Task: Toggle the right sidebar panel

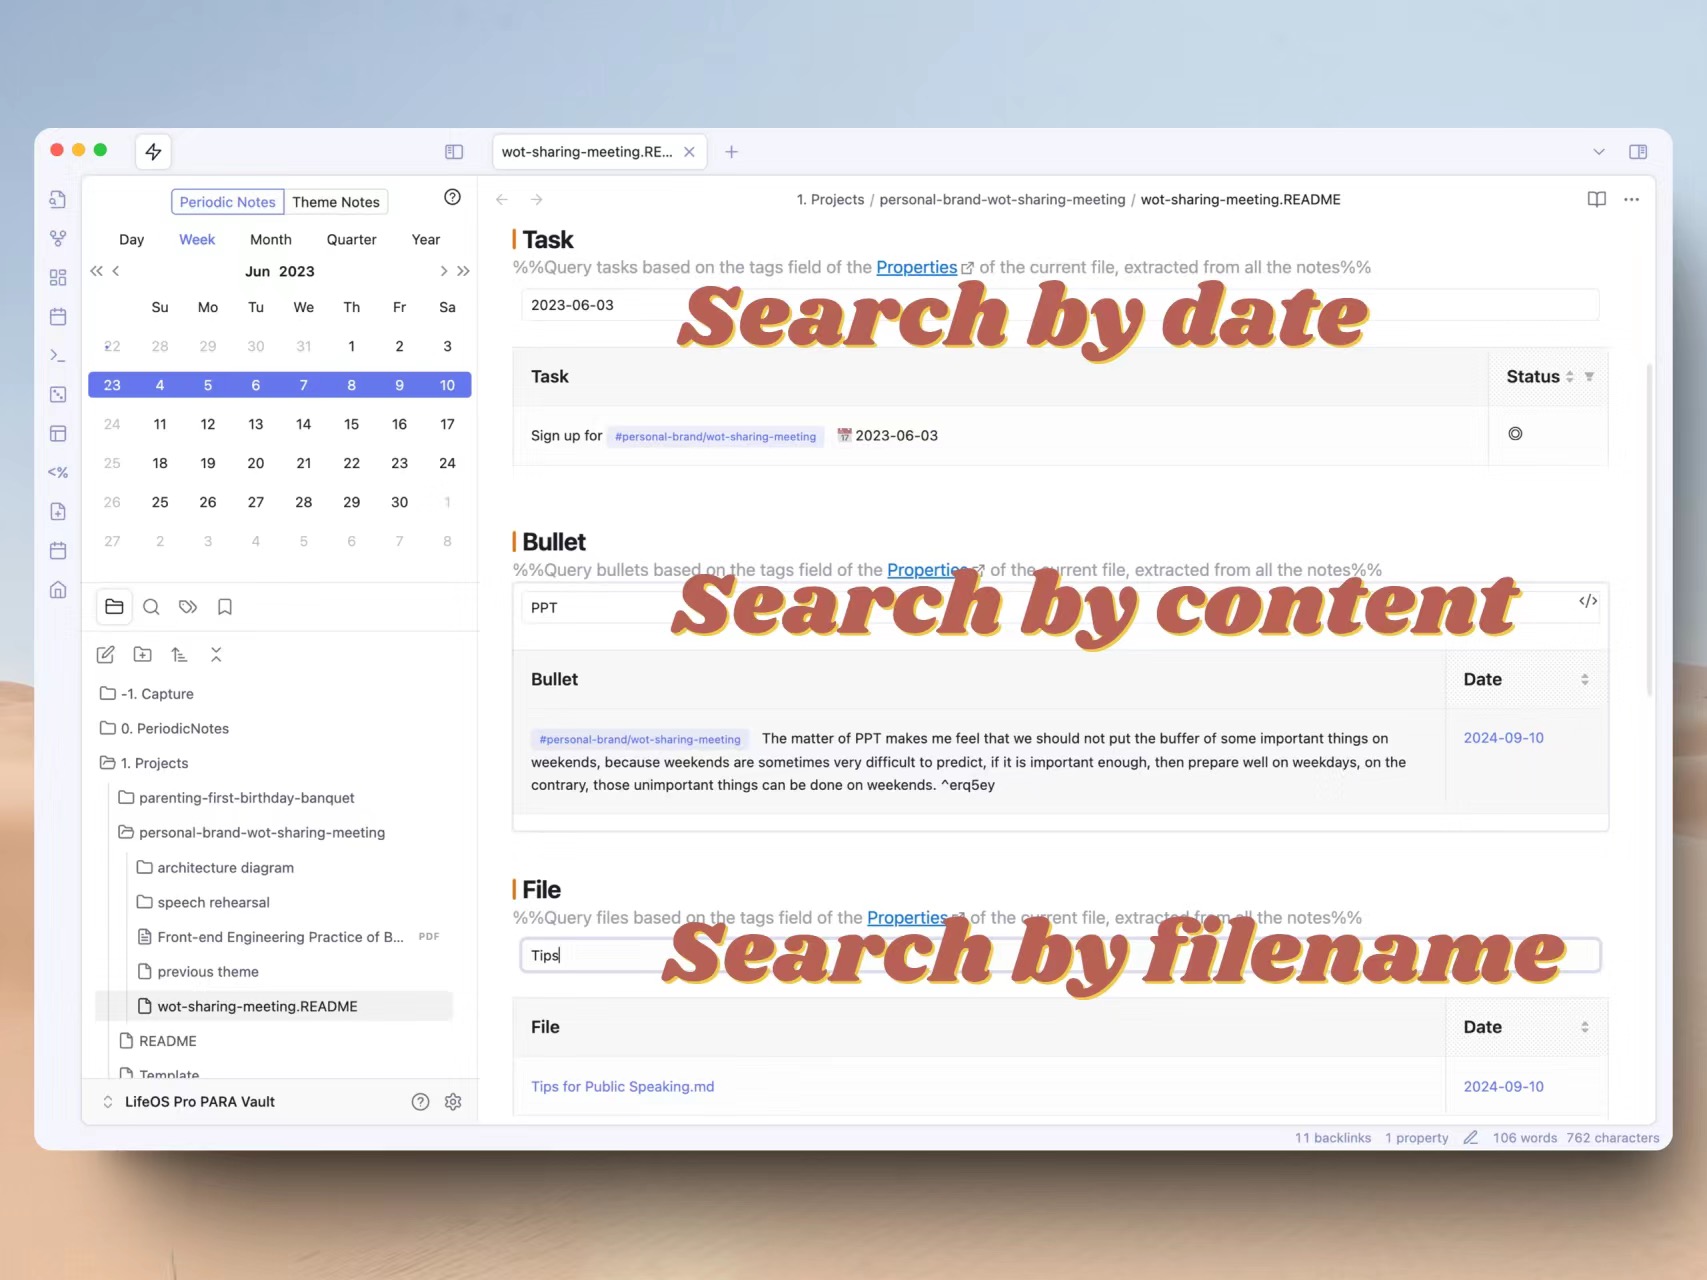Action: click(1638, 152)
